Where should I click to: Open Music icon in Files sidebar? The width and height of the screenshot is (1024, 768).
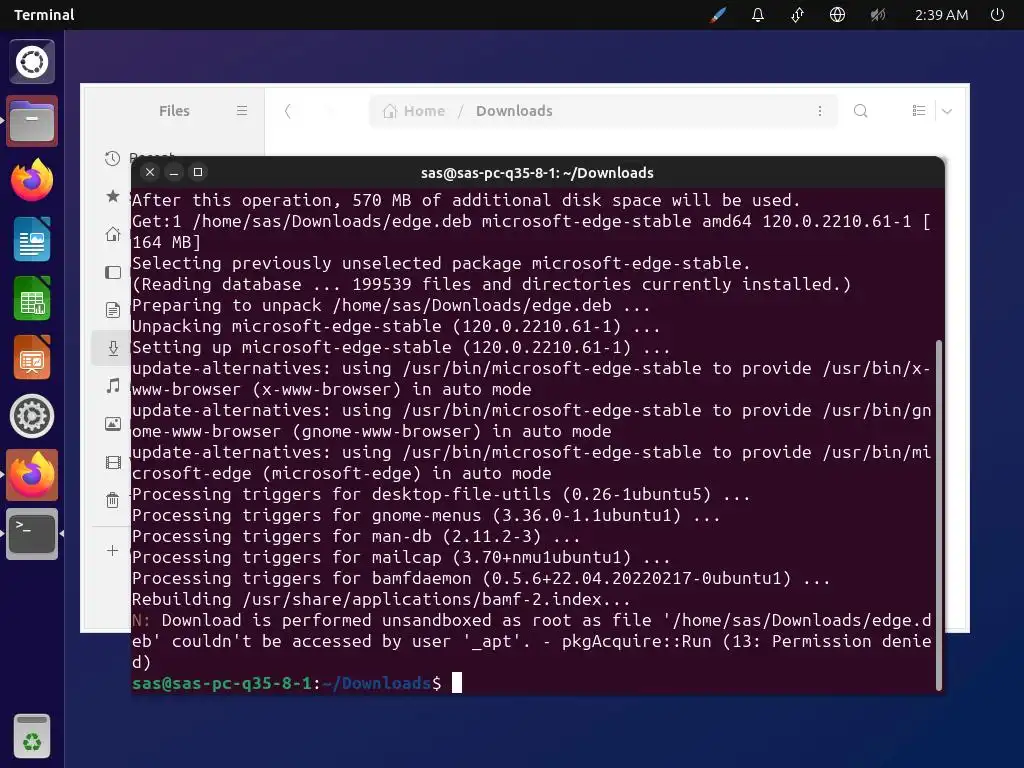tap(113, 386)
